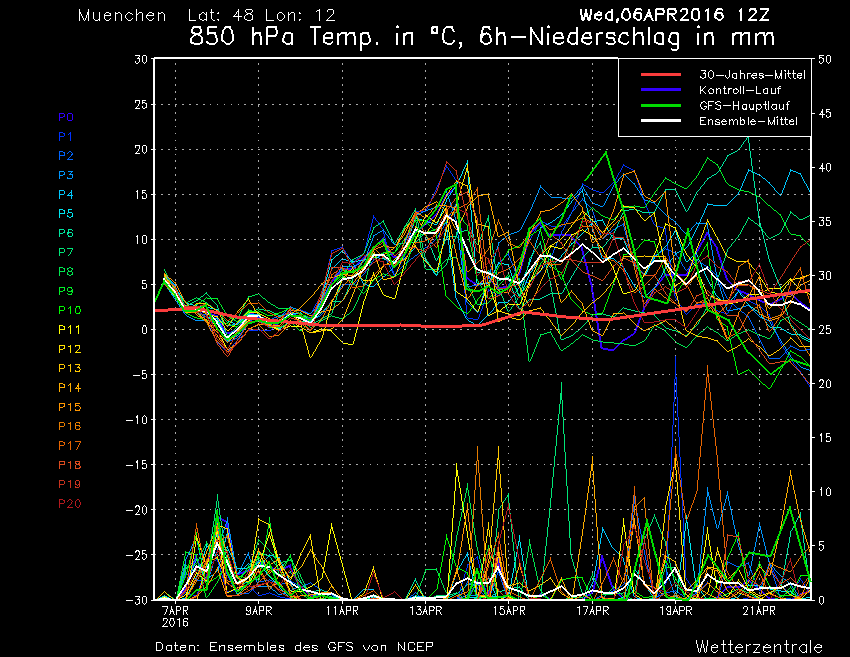This screenshot has width=850, height=657.
Task: Click the P2 ensemble member label
Action: point(66,156)
